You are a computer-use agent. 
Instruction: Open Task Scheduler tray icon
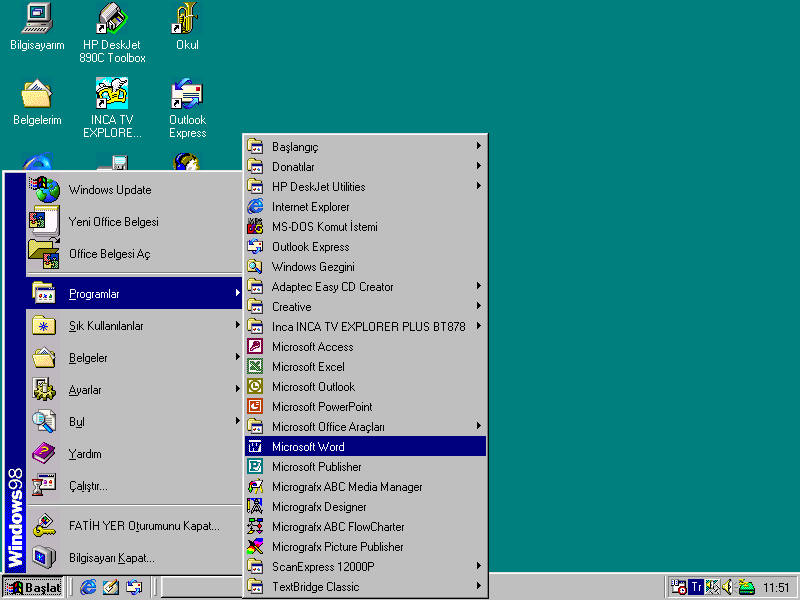click(x=678, y=587)
